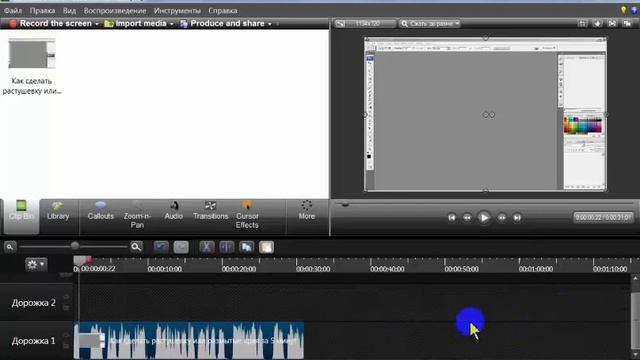
Task: Detach the preview window icon
Action: (627, 24)
